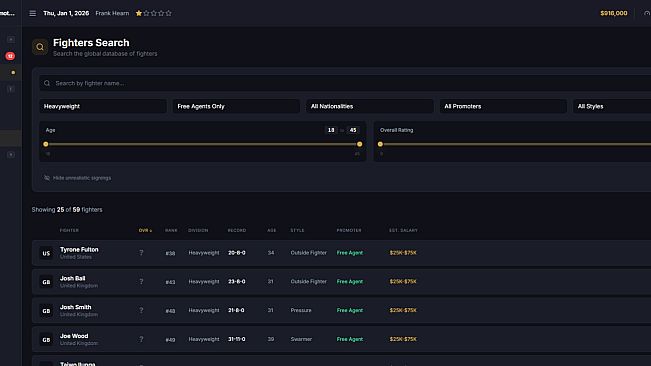Viewport: 651px width, 366px height.
Task: Click the Free Agent tag for Josh Smith
Action: (x=350, y=310)
